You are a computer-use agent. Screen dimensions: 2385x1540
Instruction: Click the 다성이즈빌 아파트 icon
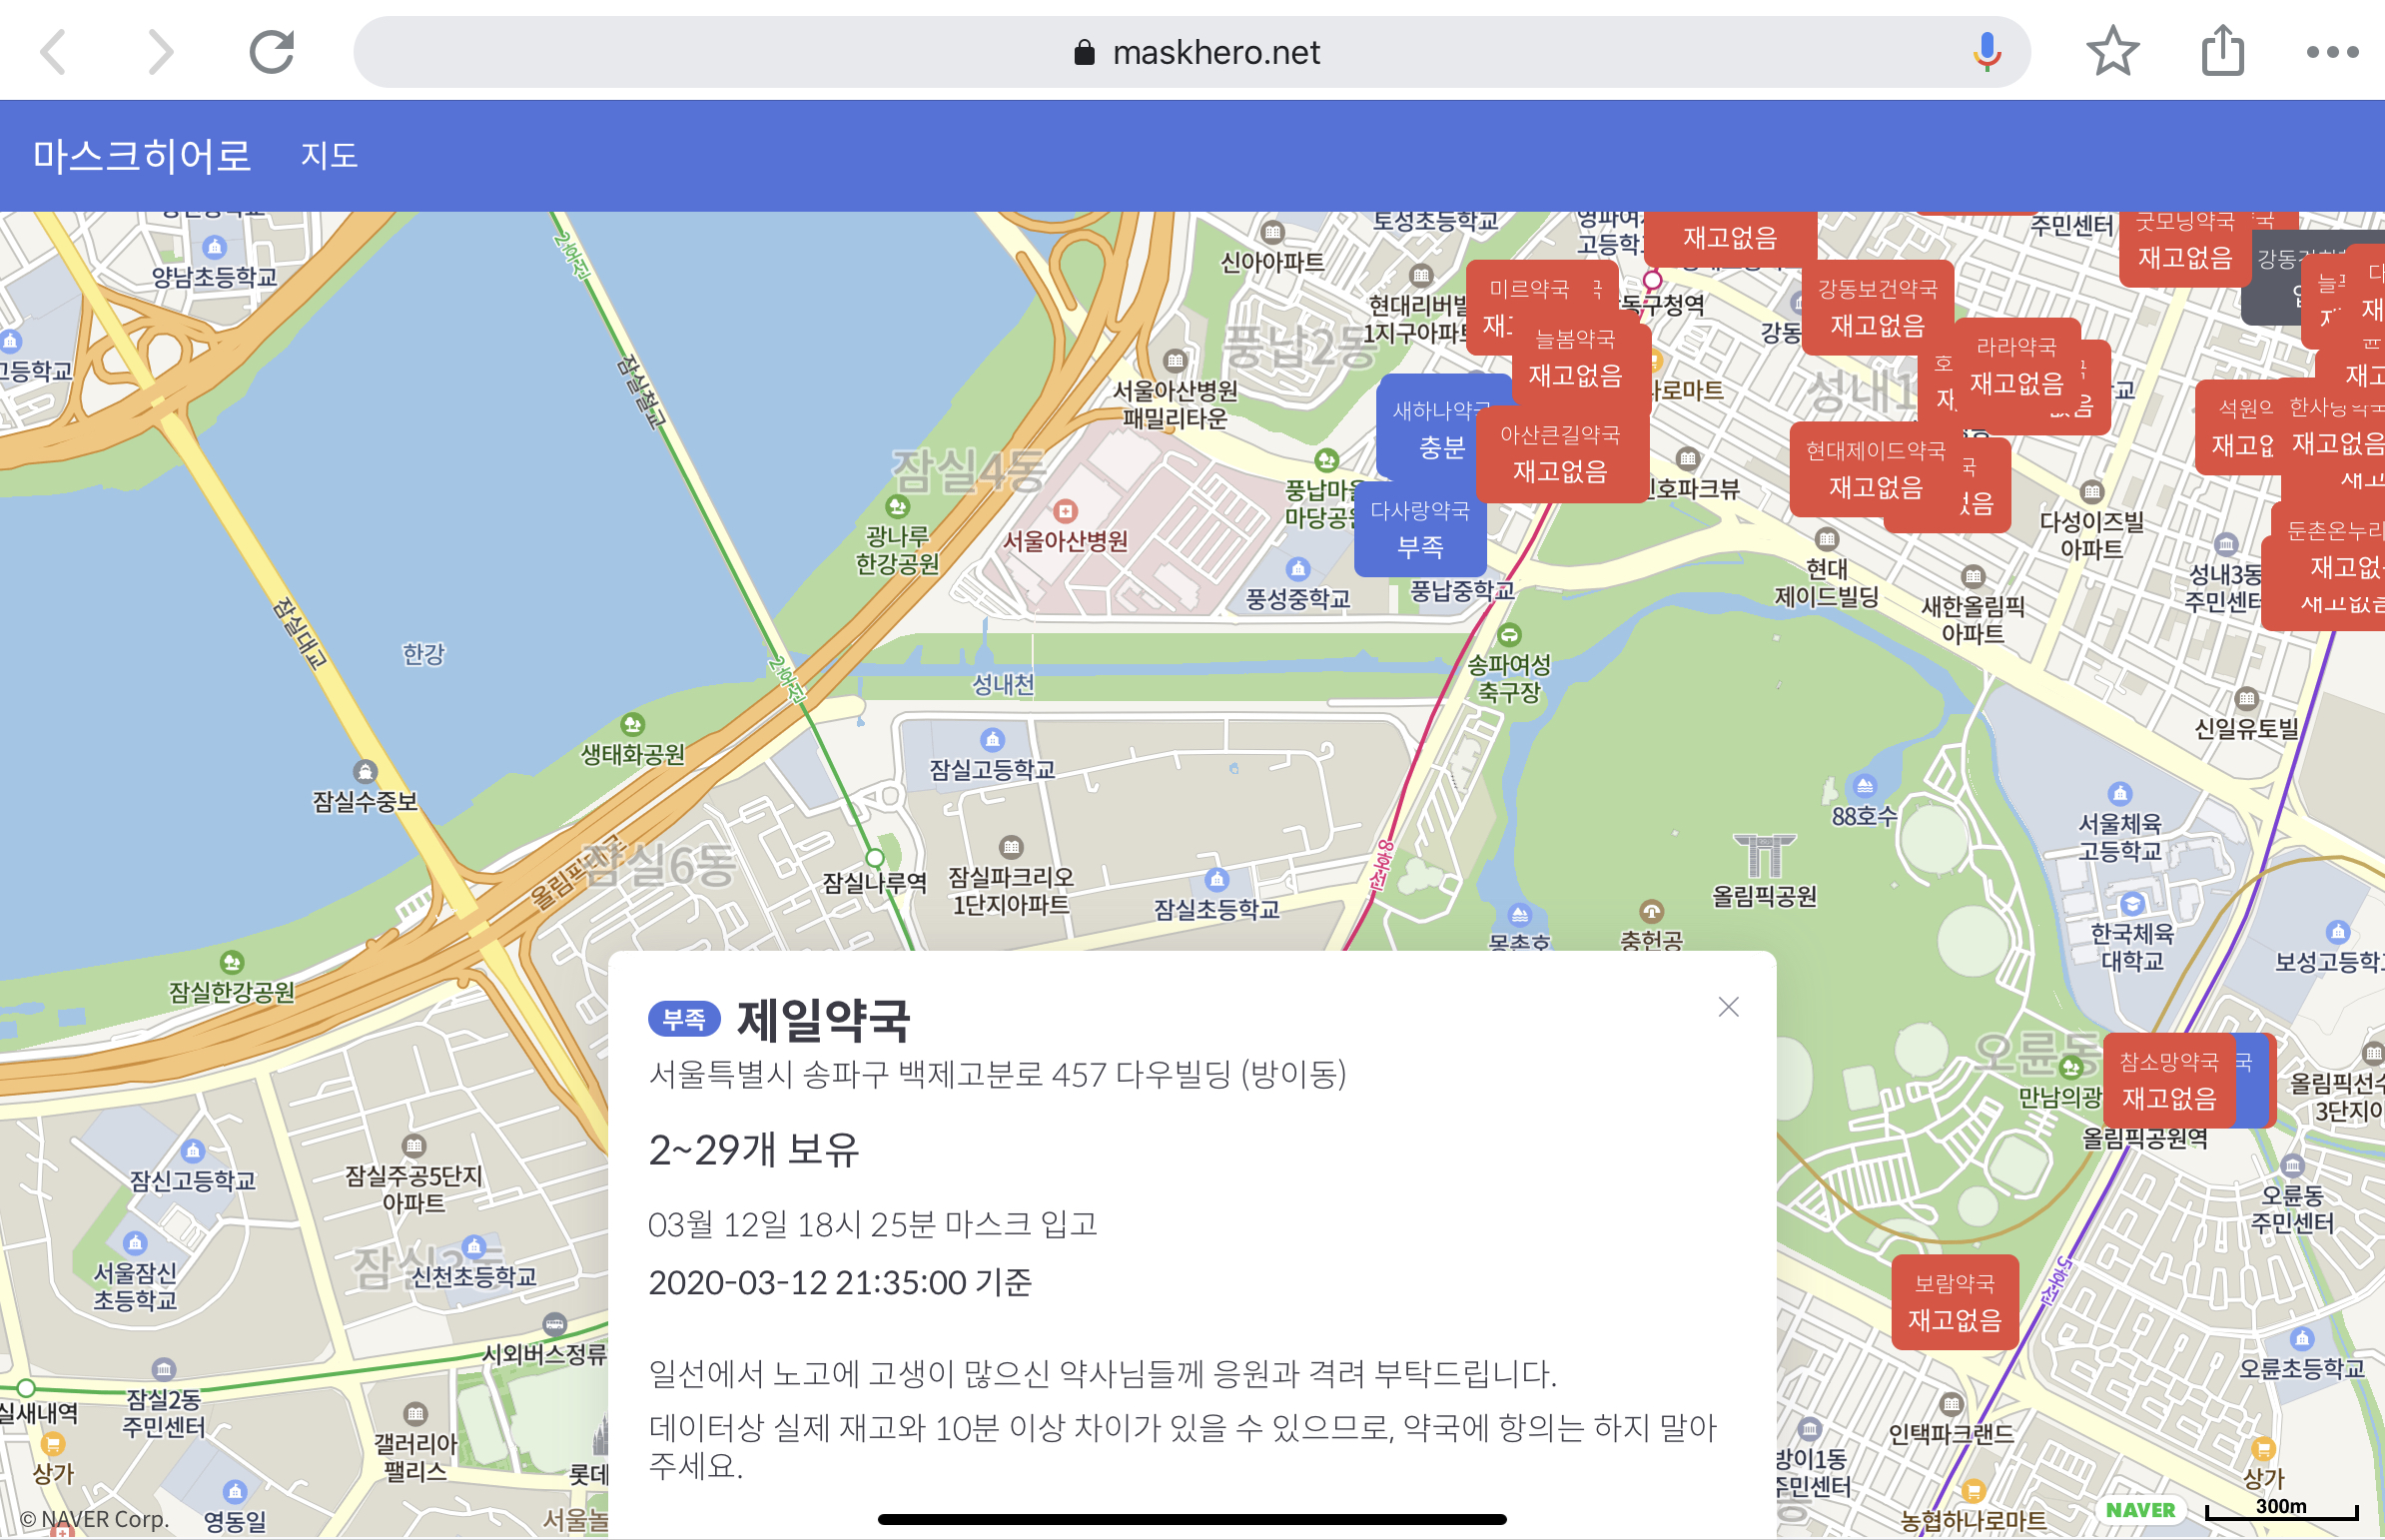pyautogui.click(x=2091, y=491)
